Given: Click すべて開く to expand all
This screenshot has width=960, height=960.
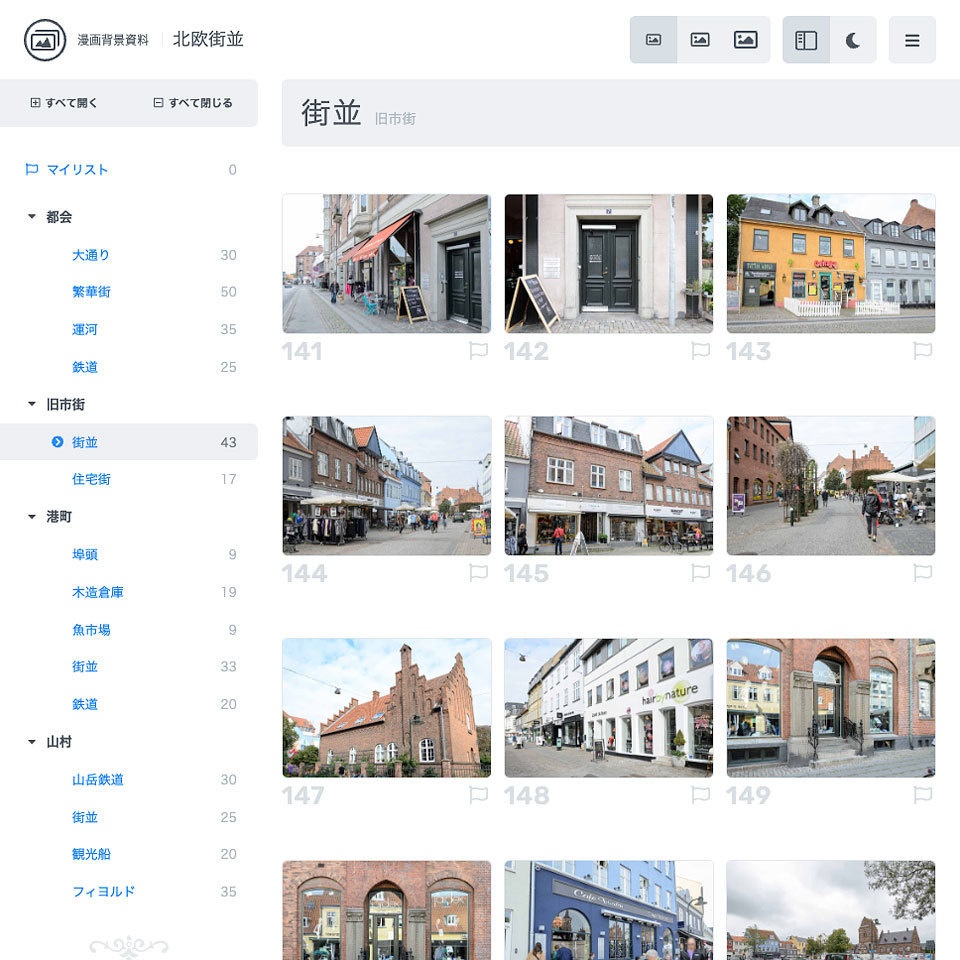Looking at the screenshot, I should [x=64, y=103].
